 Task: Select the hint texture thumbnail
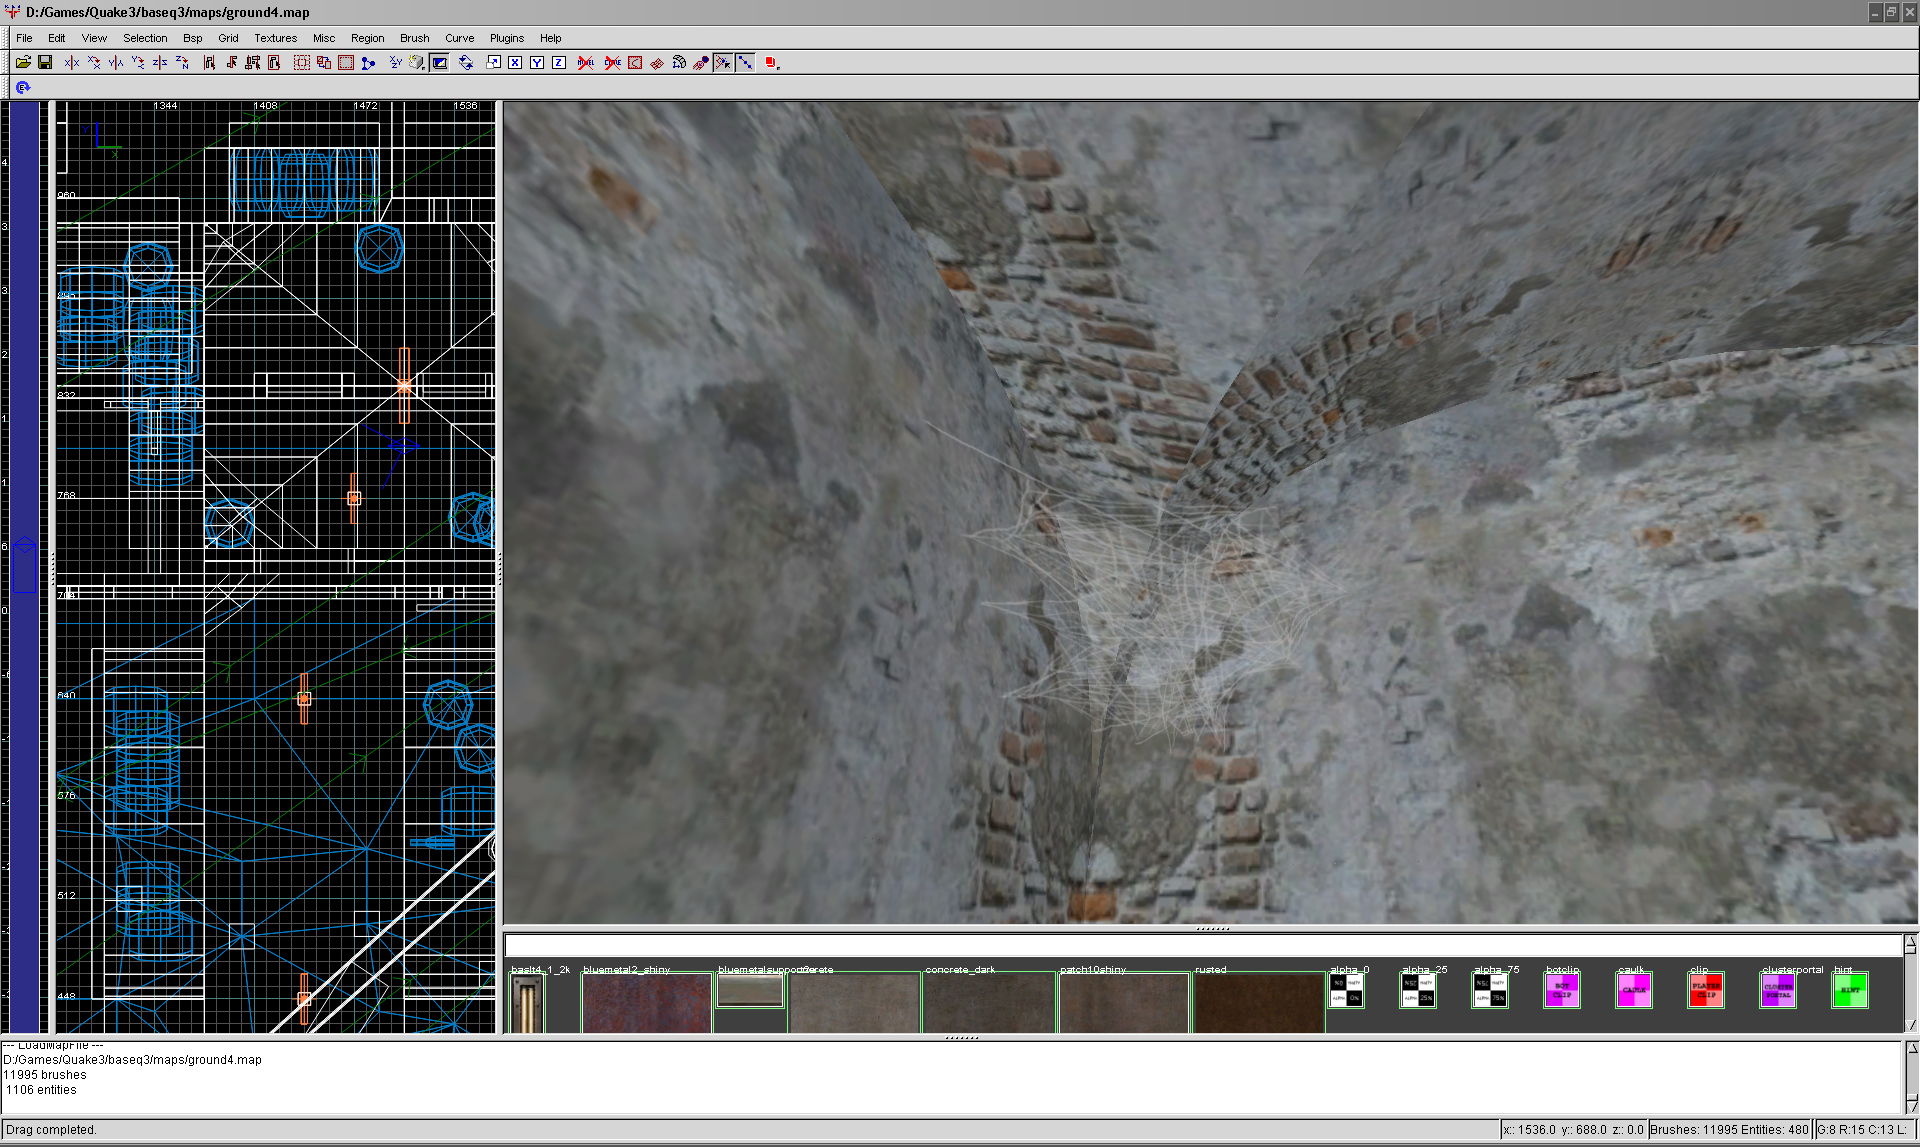point(1849,990)
